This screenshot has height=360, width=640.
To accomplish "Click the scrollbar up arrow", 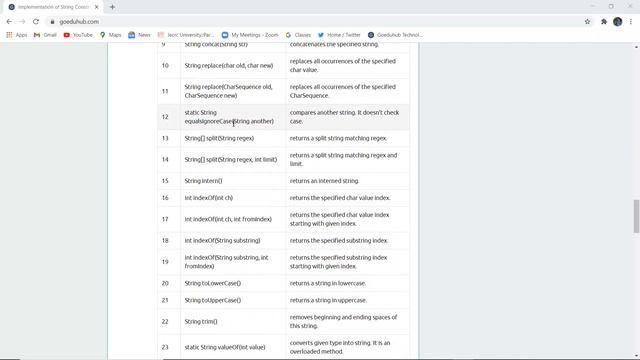I will coord(636,47).
